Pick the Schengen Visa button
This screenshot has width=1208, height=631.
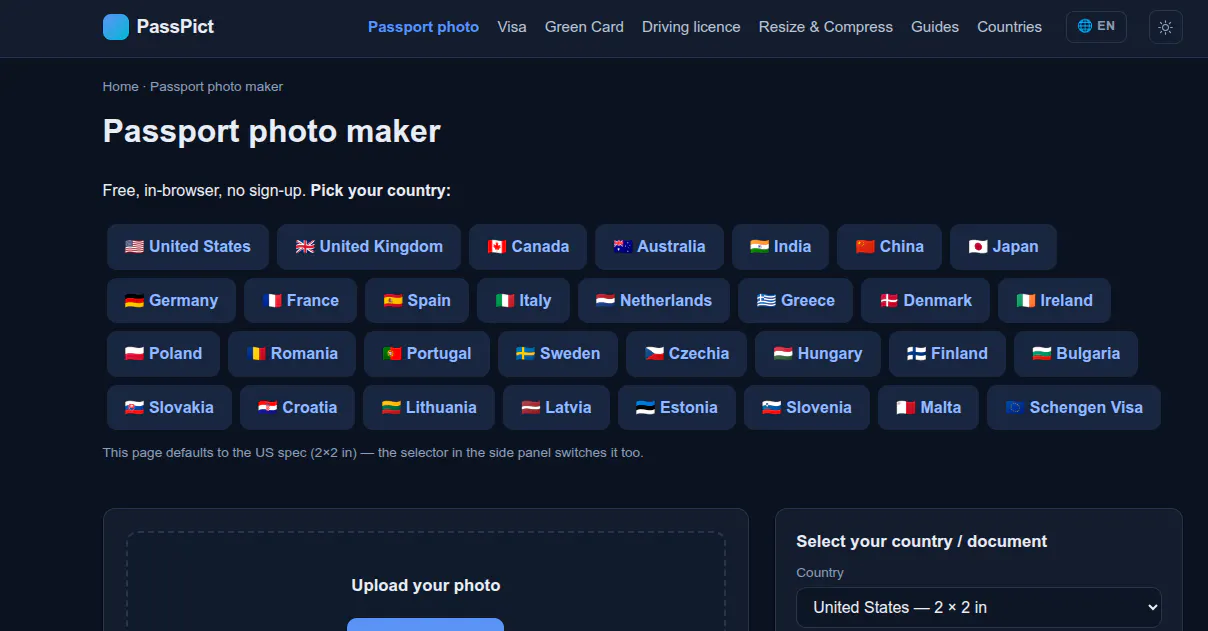point(1074,408)
